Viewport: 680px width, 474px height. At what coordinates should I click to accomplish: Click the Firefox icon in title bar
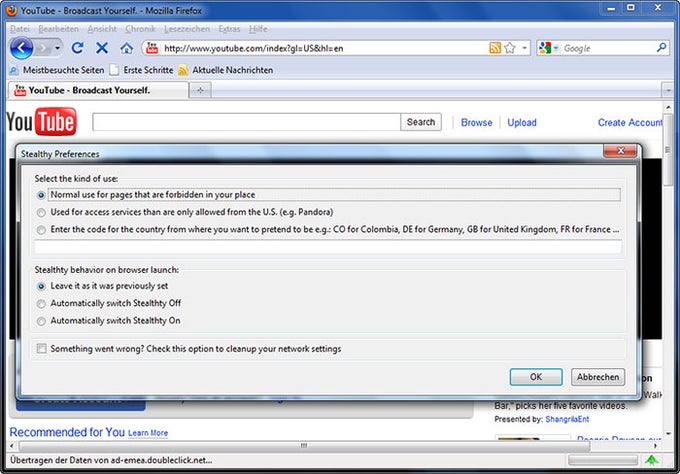click(12, 10)
